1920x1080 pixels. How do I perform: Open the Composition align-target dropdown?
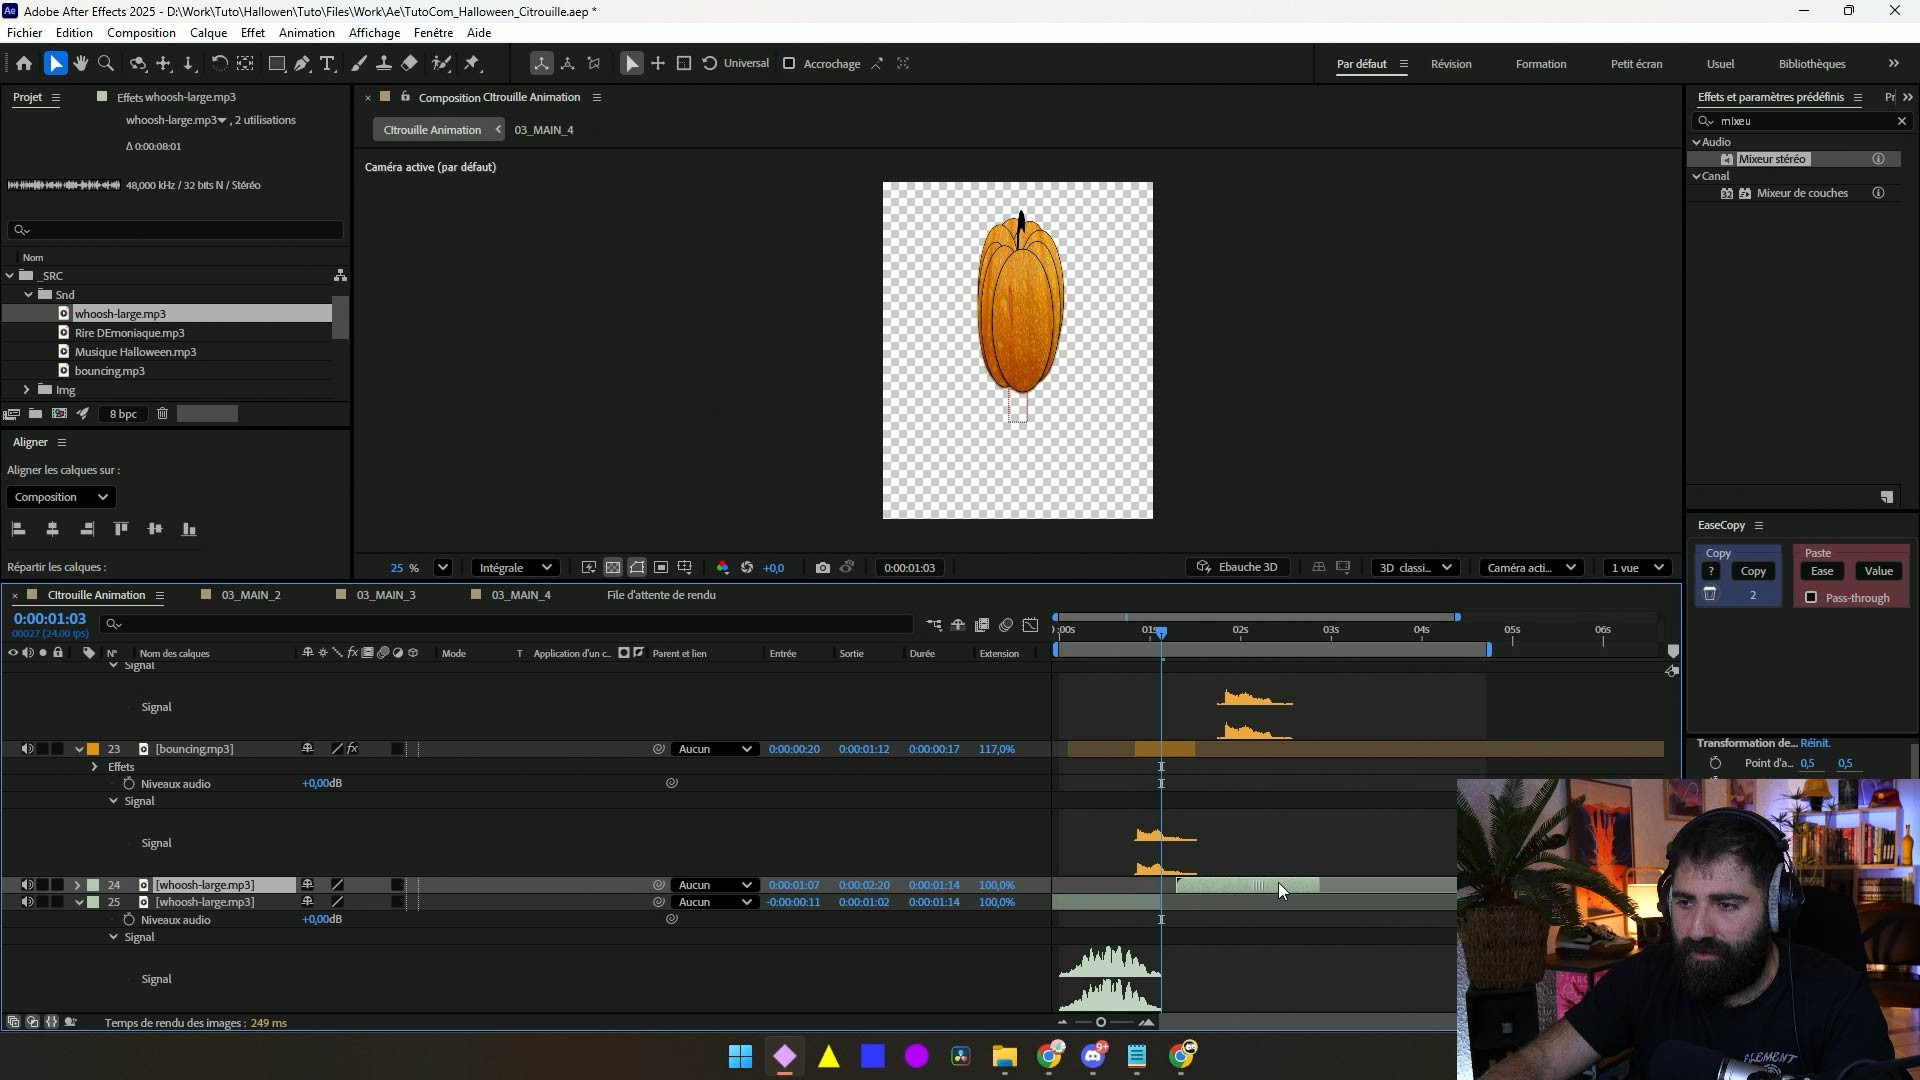tap(61, 497)
